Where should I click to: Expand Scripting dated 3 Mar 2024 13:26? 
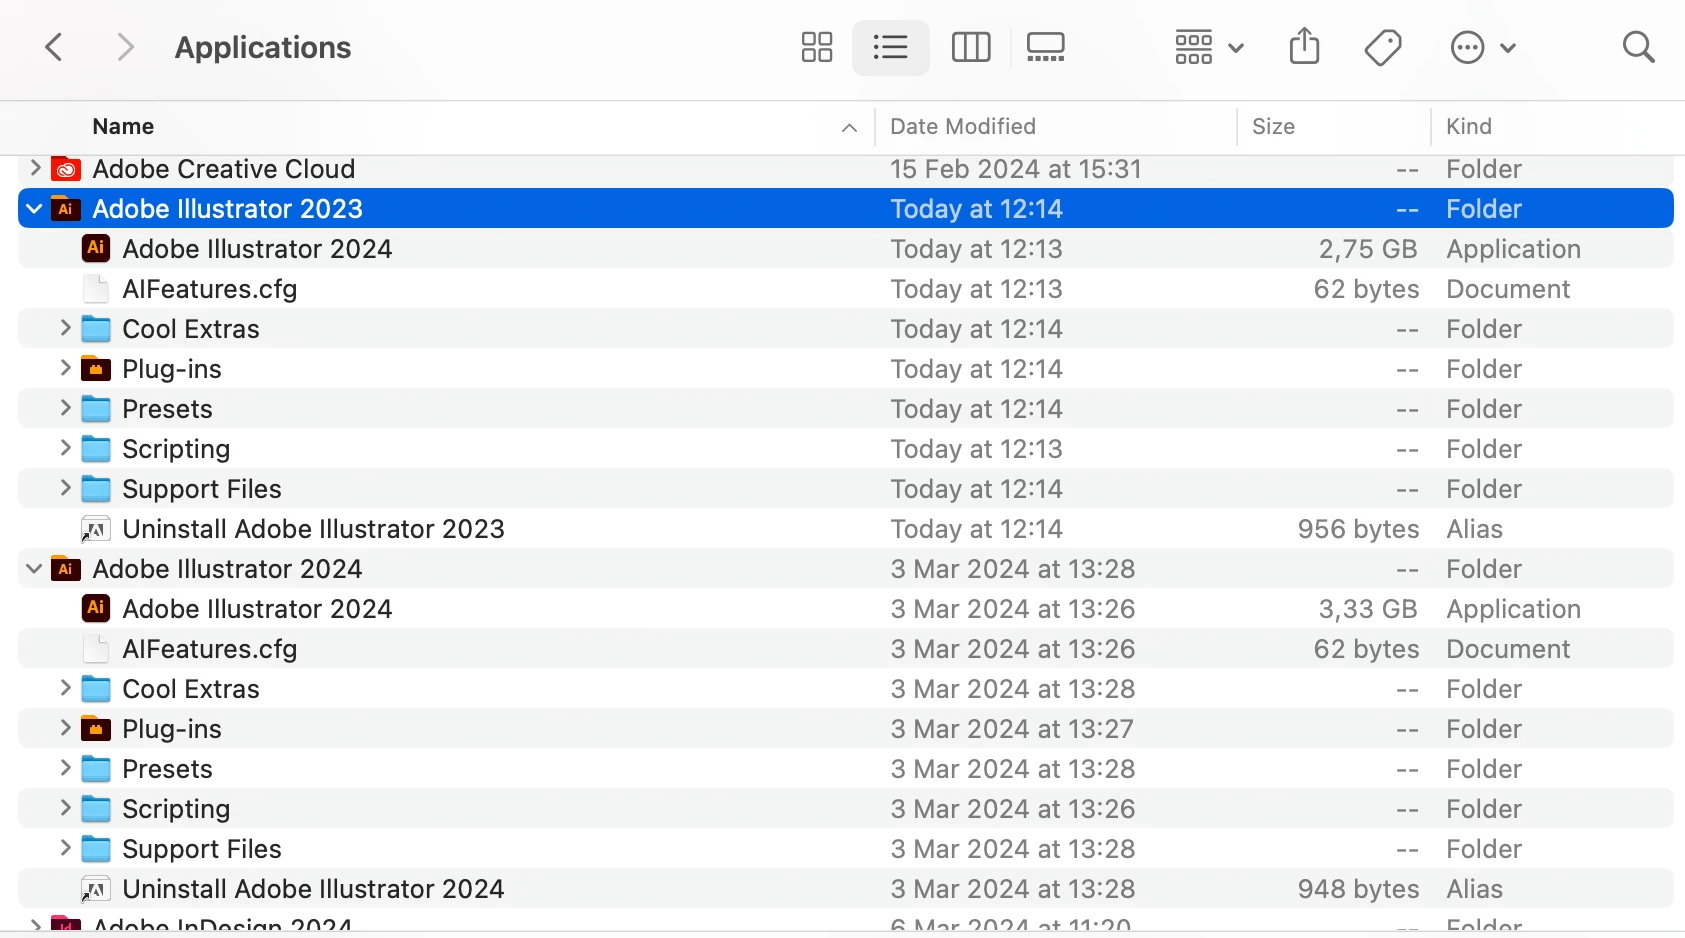(x=65, y=808)
